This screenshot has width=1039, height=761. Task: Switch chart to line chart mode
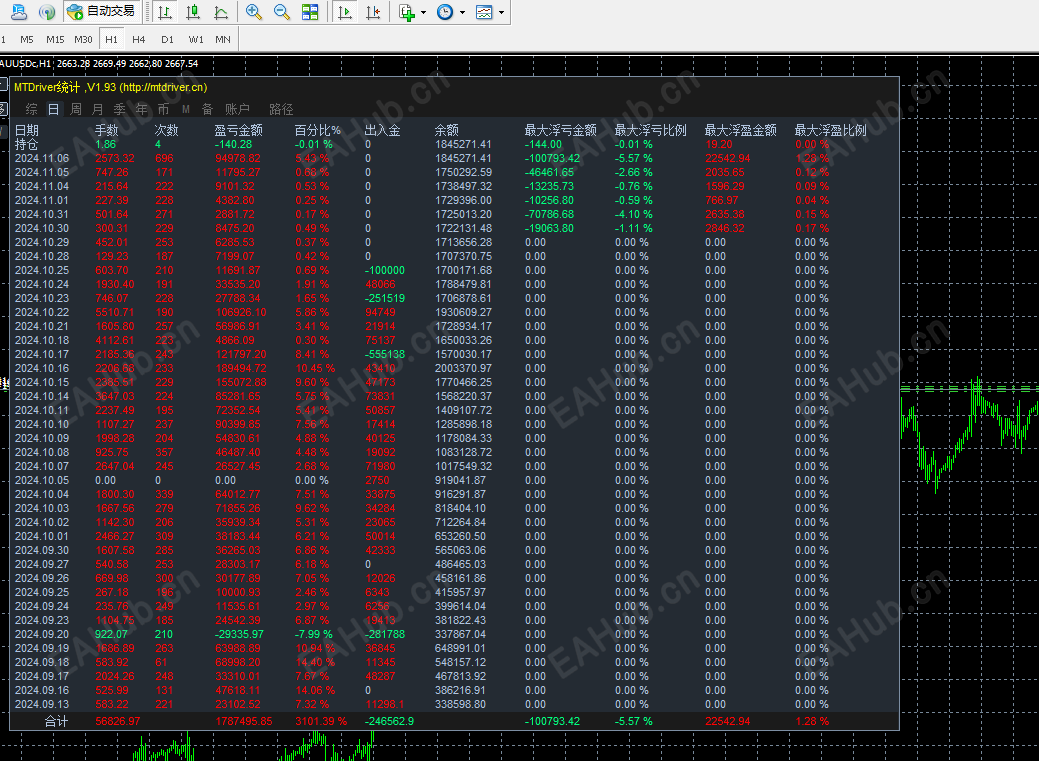point(221,12)
